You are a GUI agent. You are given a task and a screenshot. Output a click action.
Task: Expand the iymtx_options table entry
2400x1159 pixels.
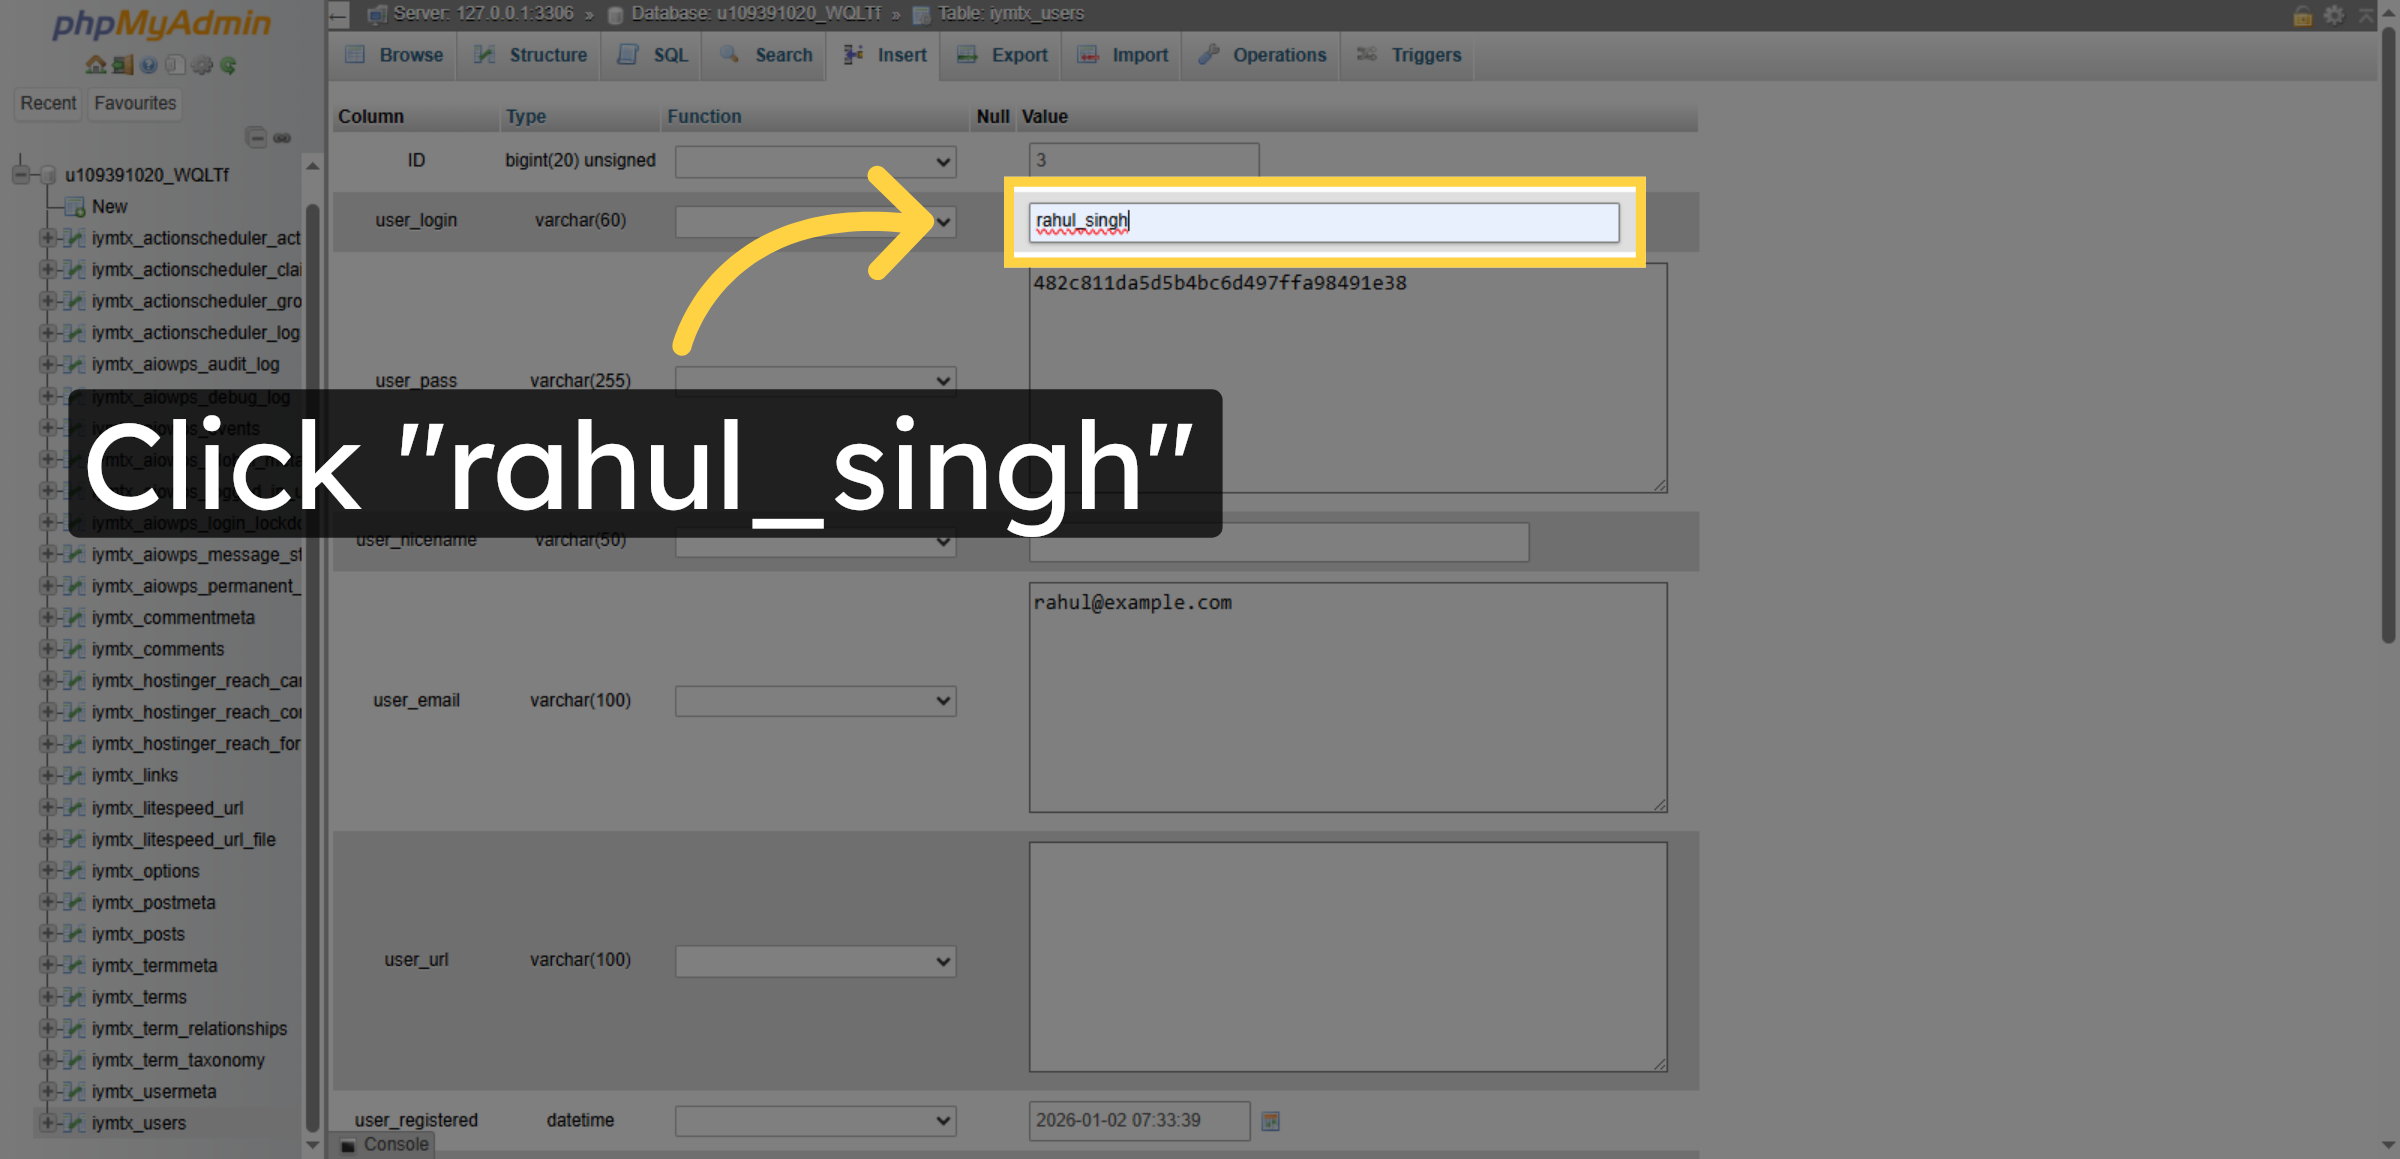[x=49, y=871]
